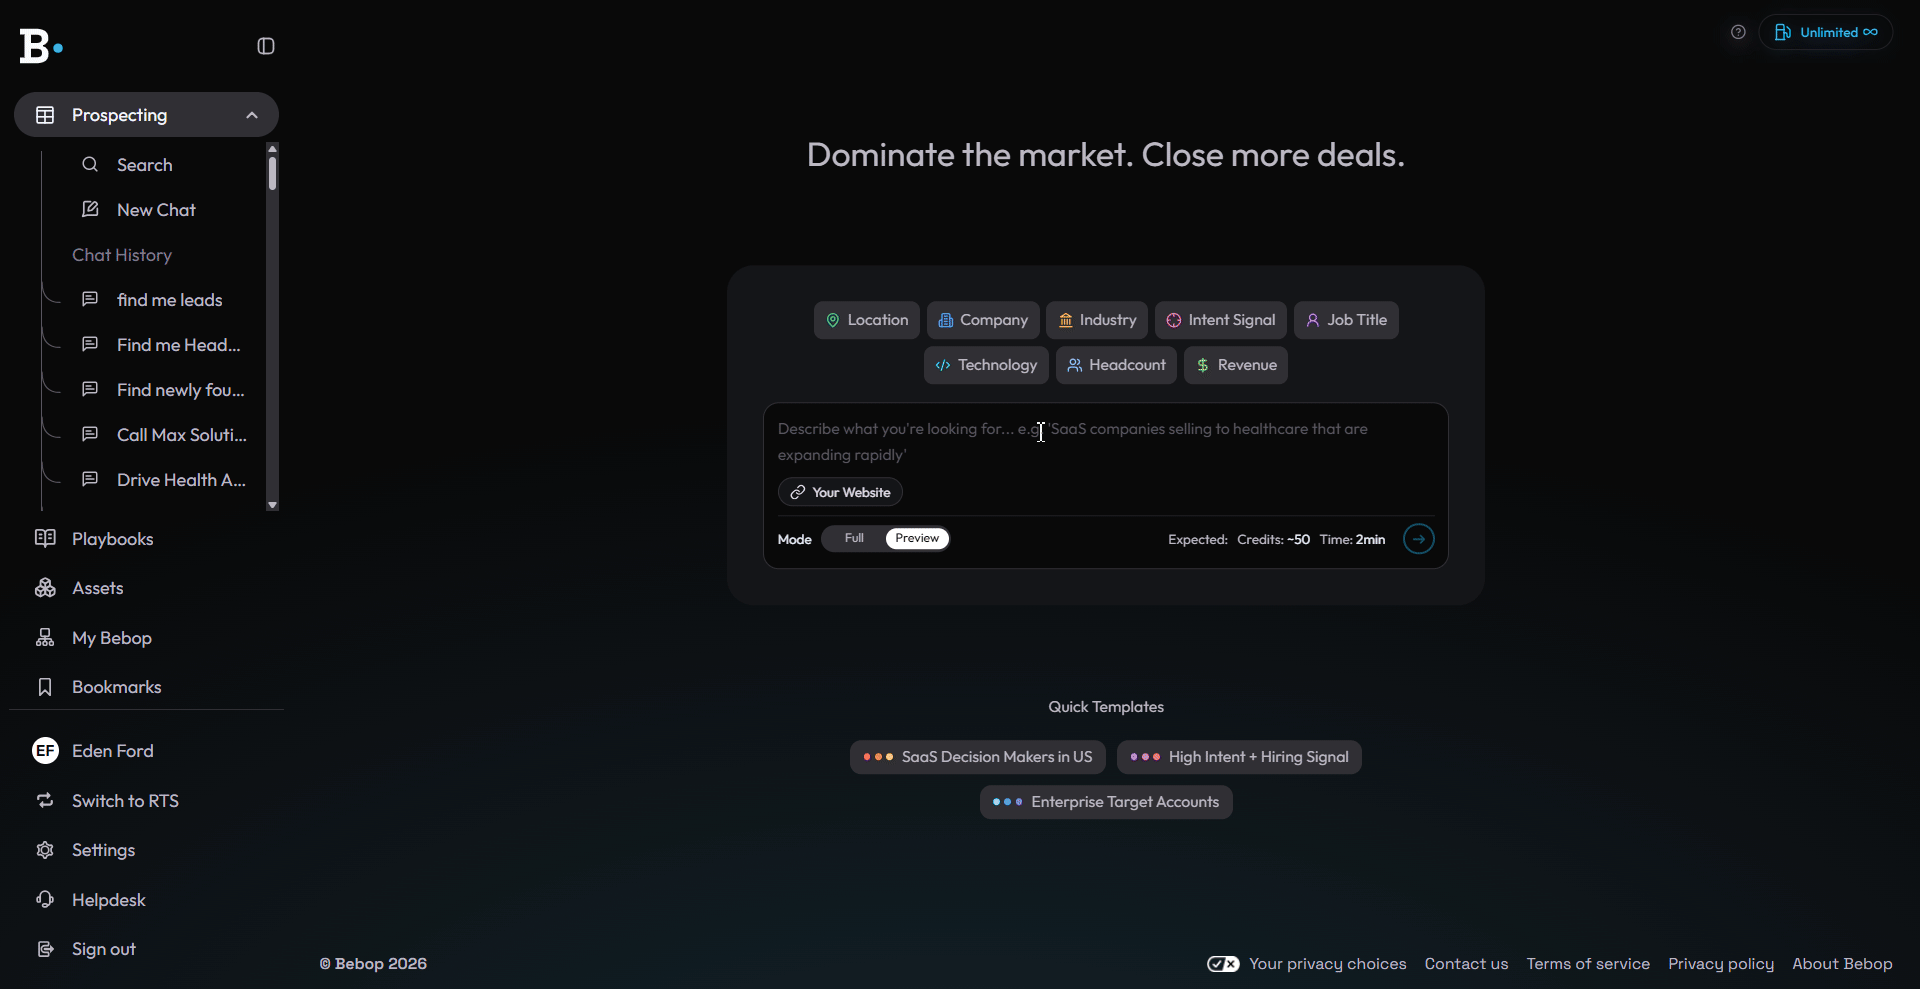This screenshot has height=989, width=1920.
Task: Click the privacy choices toggle icon
Action: tap(1223, 964)
